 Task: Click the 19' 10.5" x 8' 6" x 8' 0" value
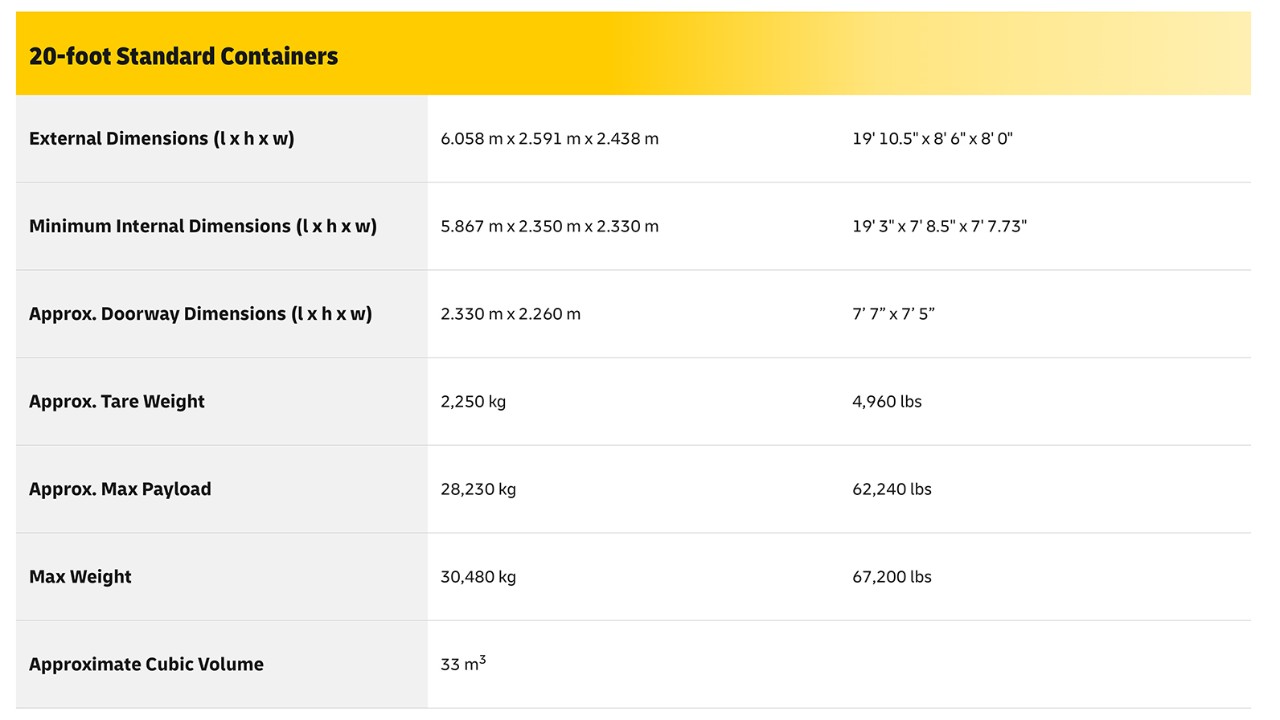(932, 139)
